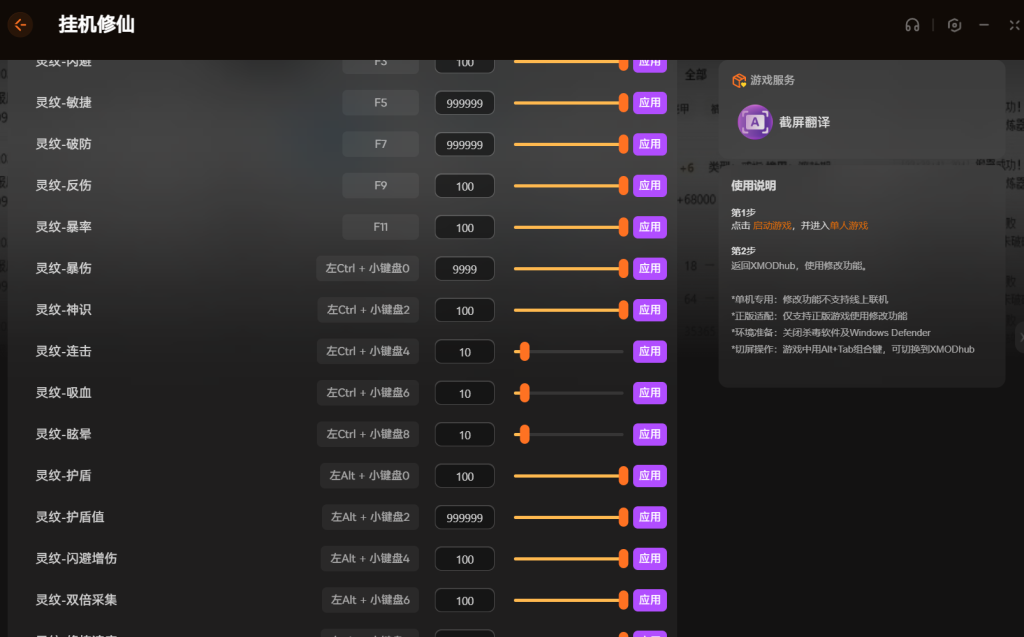Apply the 灵纹-双倍采集 setting
Image resolution: width=1024 pixels, height=637 pixels.
tap(649, 600)
